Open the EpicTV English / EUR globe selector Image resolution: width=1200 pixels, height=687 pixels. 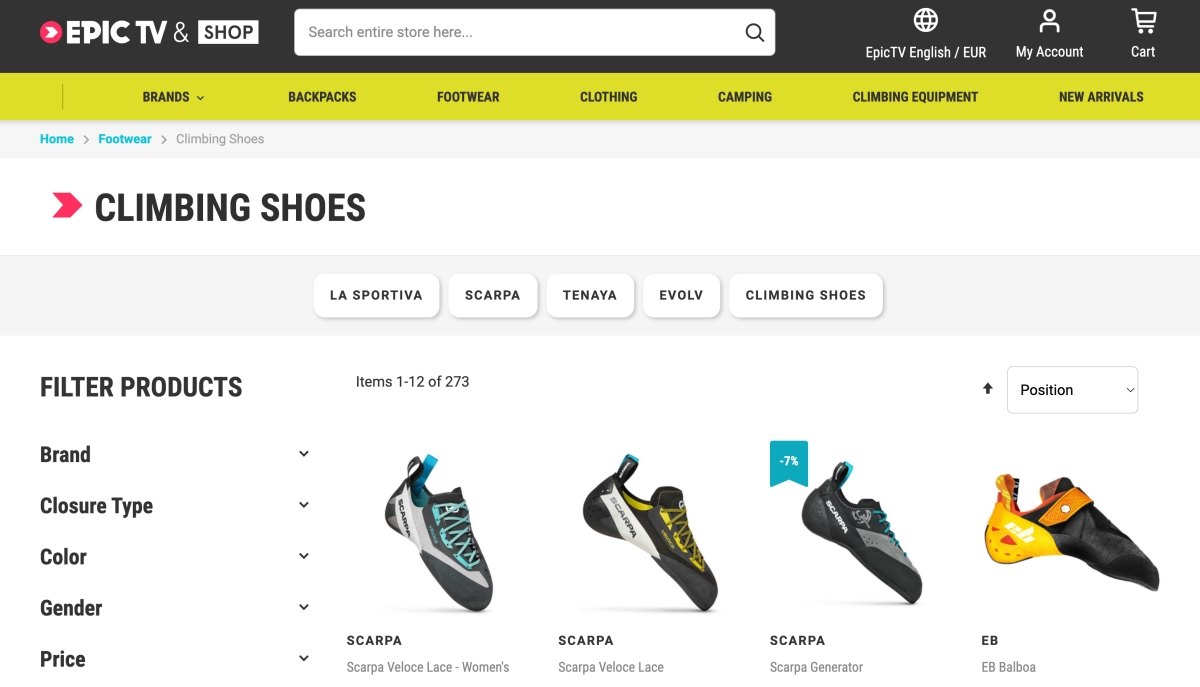coord(926,20)
